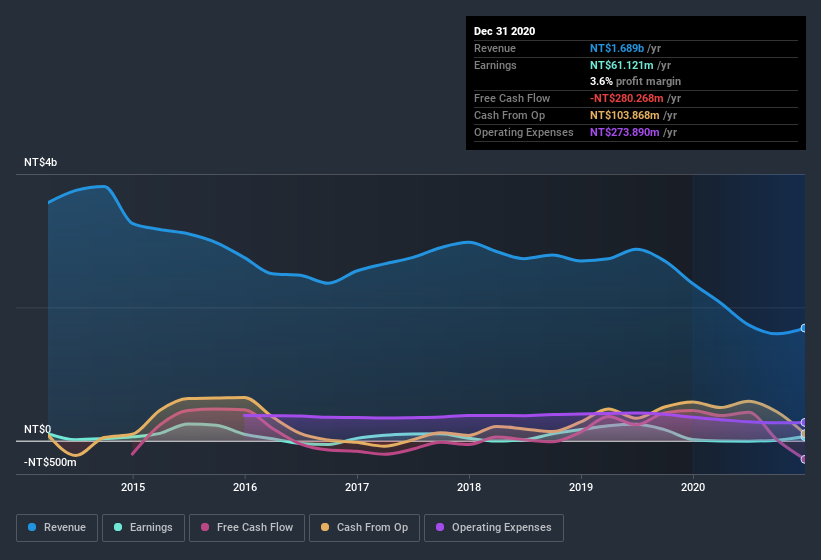Click the NT$61.121m earnings value
Screen dimensions: 821x560
point(622,65)
